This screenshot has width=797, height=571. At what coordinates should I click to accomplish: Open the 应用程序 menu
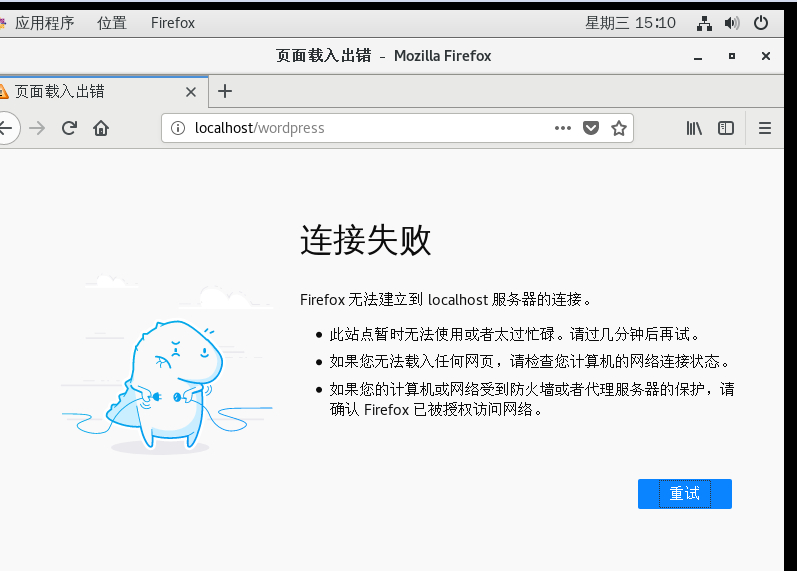click(x=44, y=23)
